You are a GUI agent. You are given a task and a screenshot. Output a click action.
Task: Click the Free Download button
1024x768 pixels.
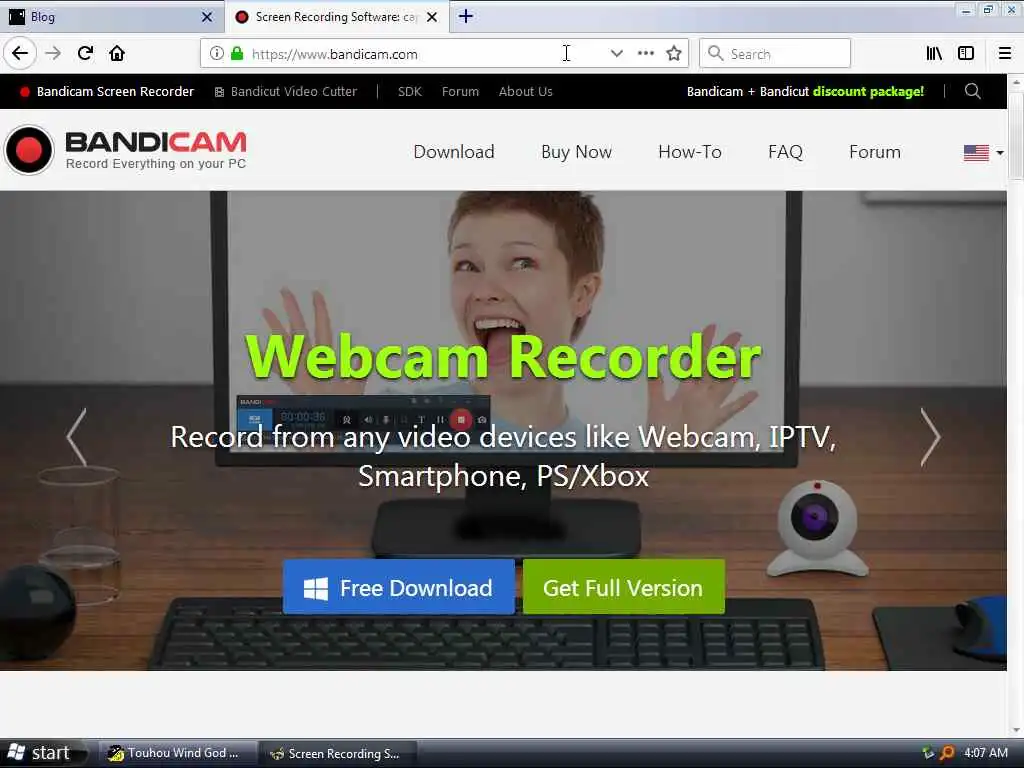398,587
